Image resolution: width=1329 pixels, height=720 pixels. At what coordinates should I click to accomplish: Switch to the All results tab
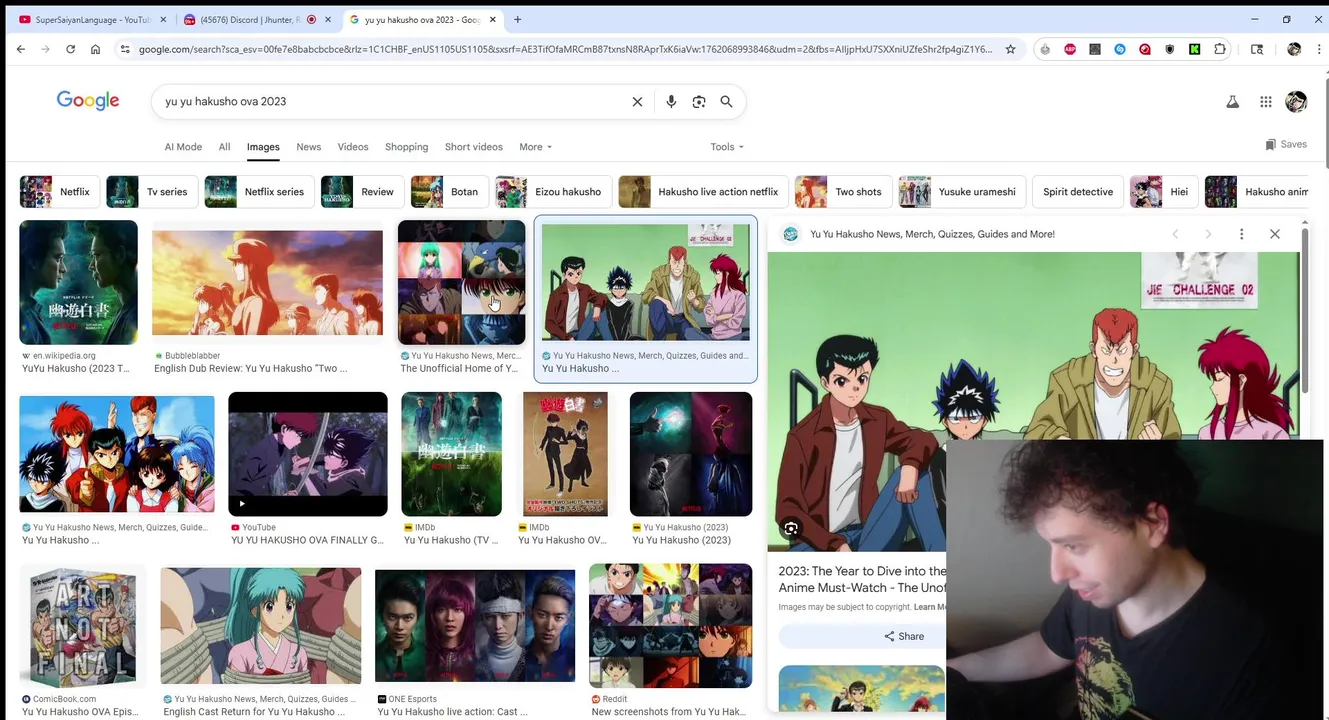point(224,147)
